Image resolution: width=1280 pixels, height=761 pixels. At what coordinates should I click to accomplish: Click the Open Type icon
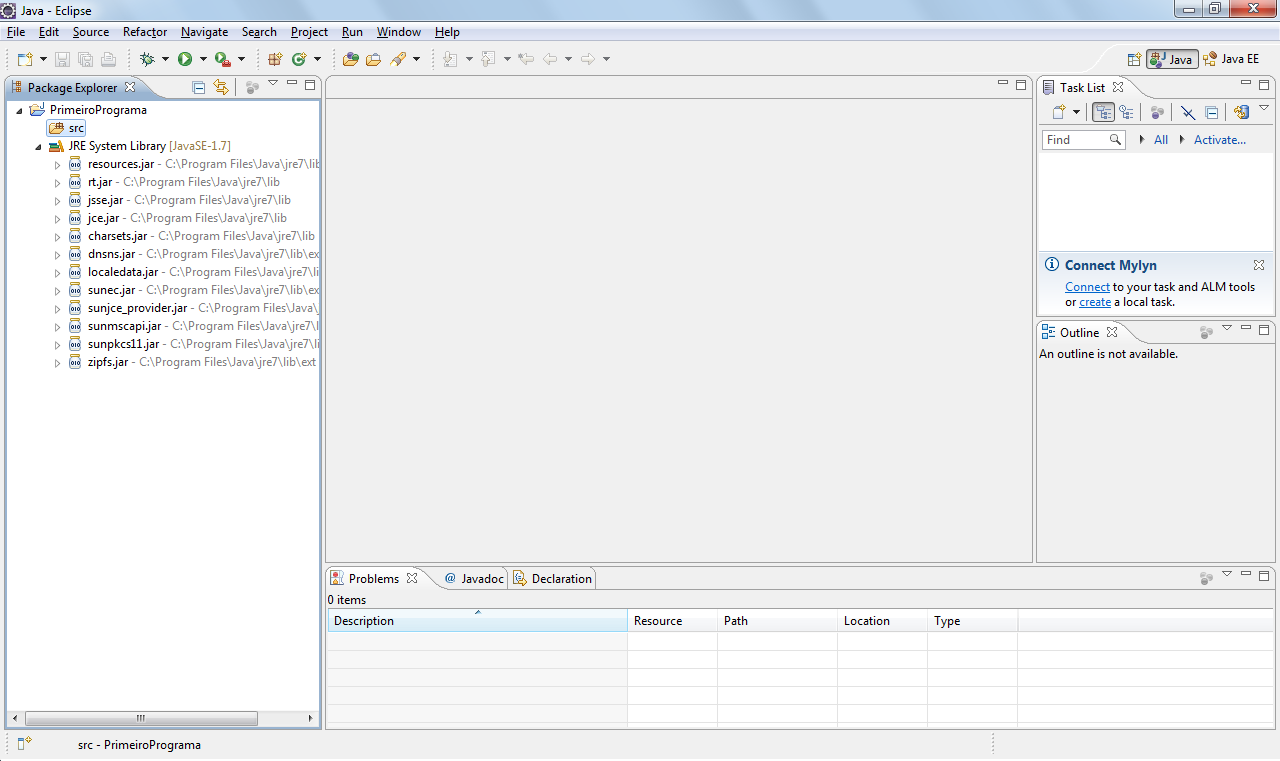pos(350,60)
